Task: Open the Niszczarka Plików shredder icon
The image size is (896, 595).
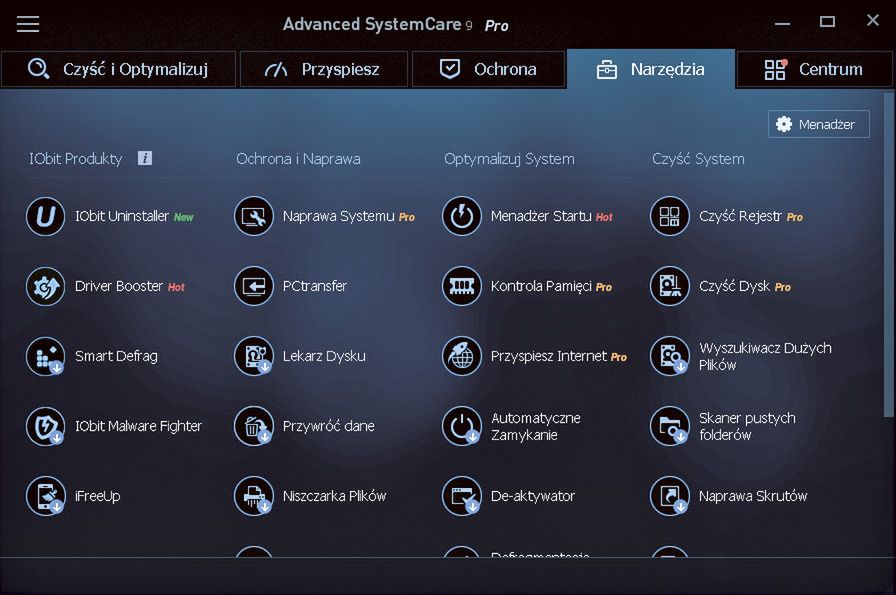Action: pos(254,496)
